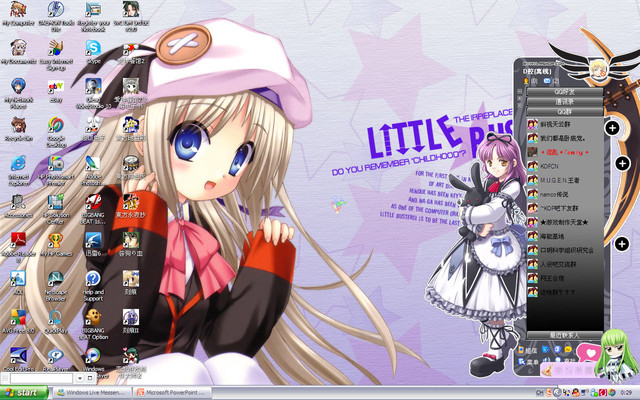Open the Help and Support shortcut
640x400 pixels.
[x=93, y=286]
